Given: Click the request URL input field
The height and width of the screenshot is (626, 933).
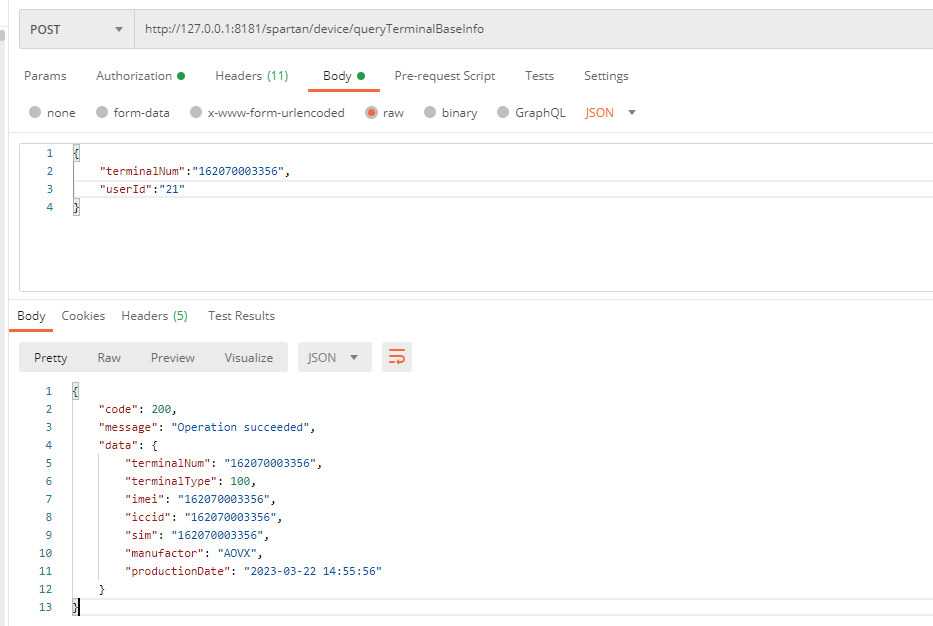Looking at the screenshot, I should [x=530, y=29].
